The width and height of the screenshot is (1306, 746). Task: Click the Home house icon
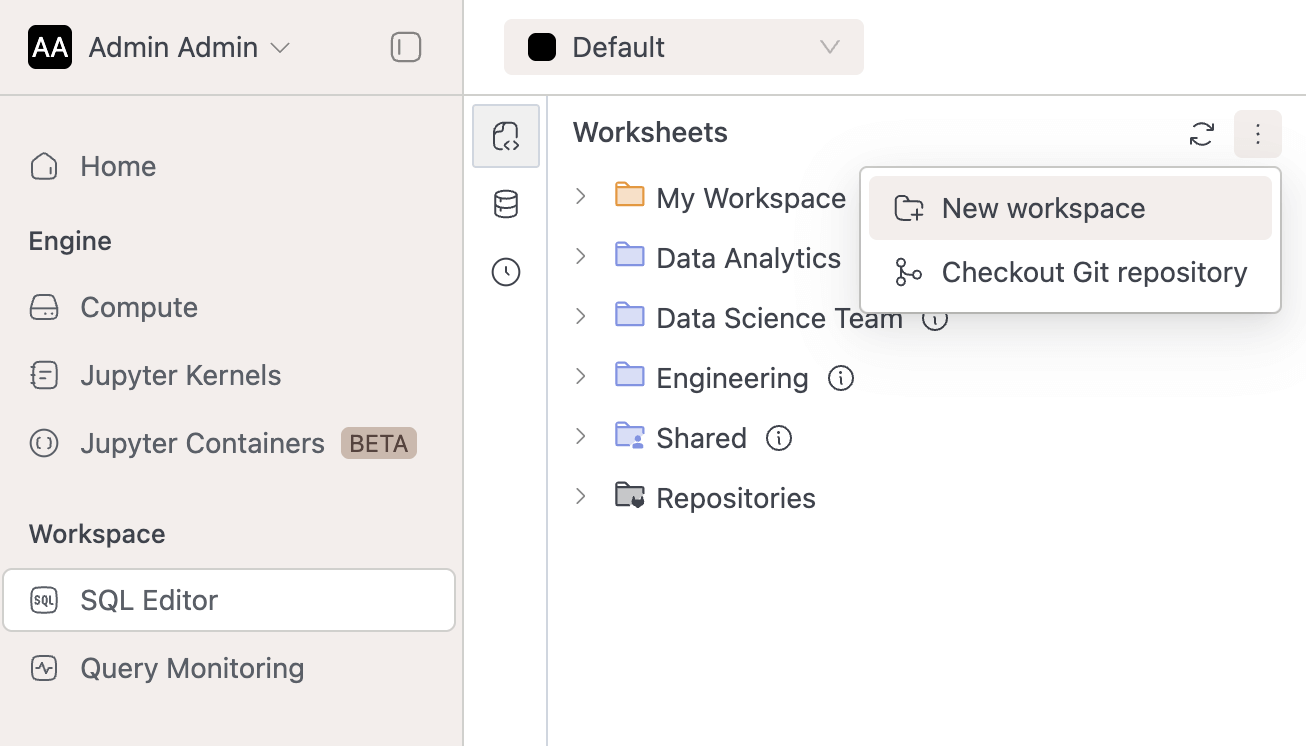(x=44, y=166)
